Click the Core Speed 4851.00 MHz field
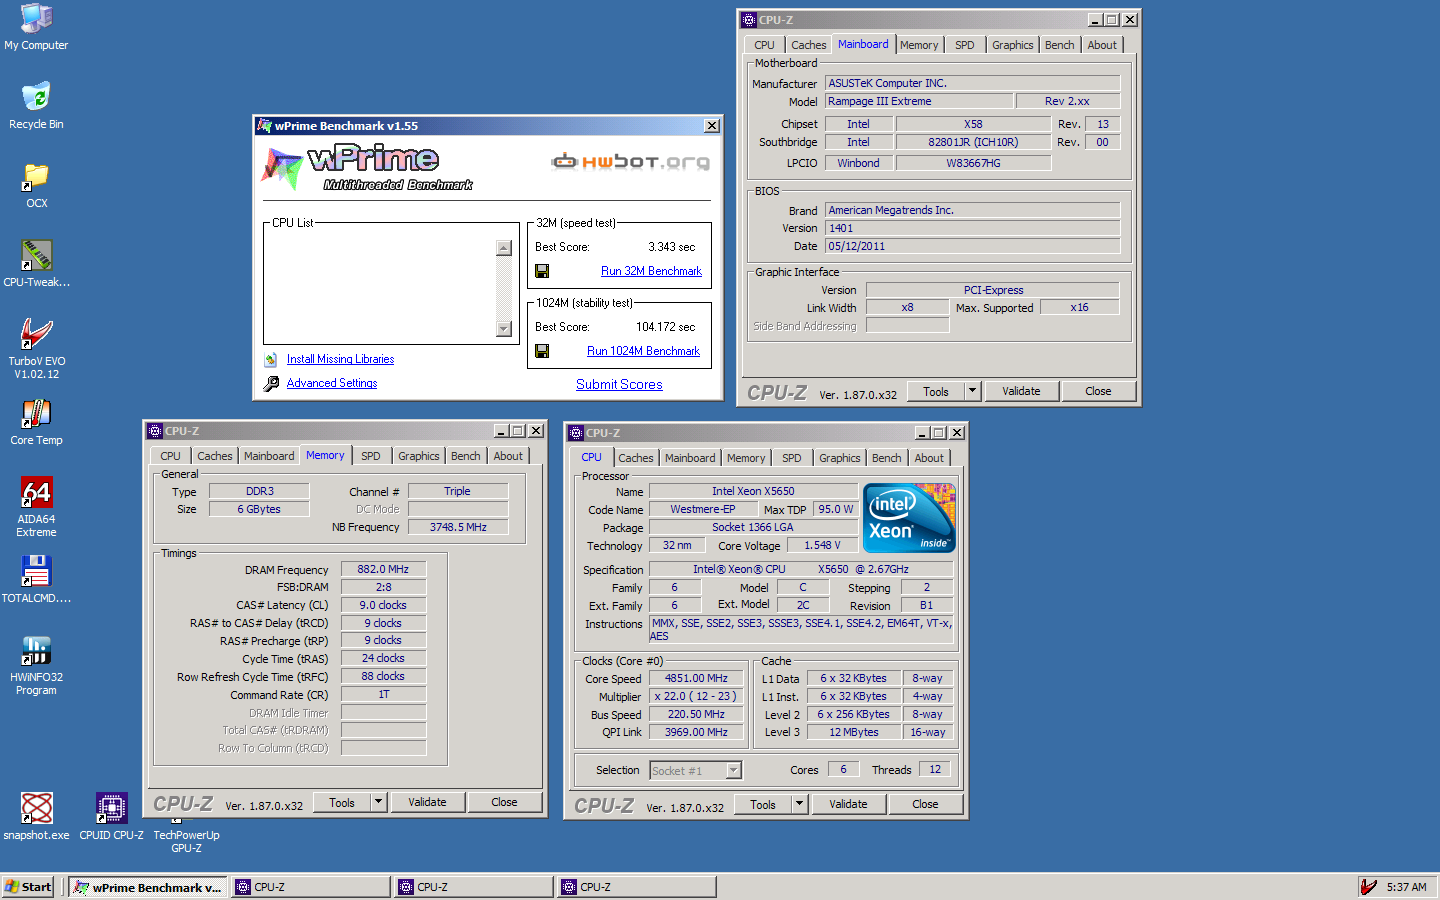This screenshot has width=1440, height=900. tap(696, 678)
